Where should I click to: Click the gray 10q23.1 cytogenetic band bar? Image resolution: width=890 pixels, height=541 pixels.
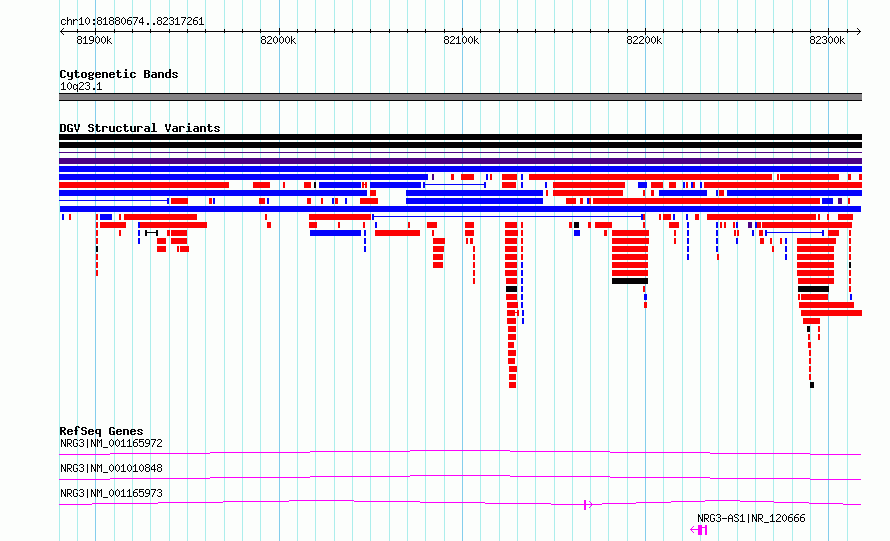460,97
